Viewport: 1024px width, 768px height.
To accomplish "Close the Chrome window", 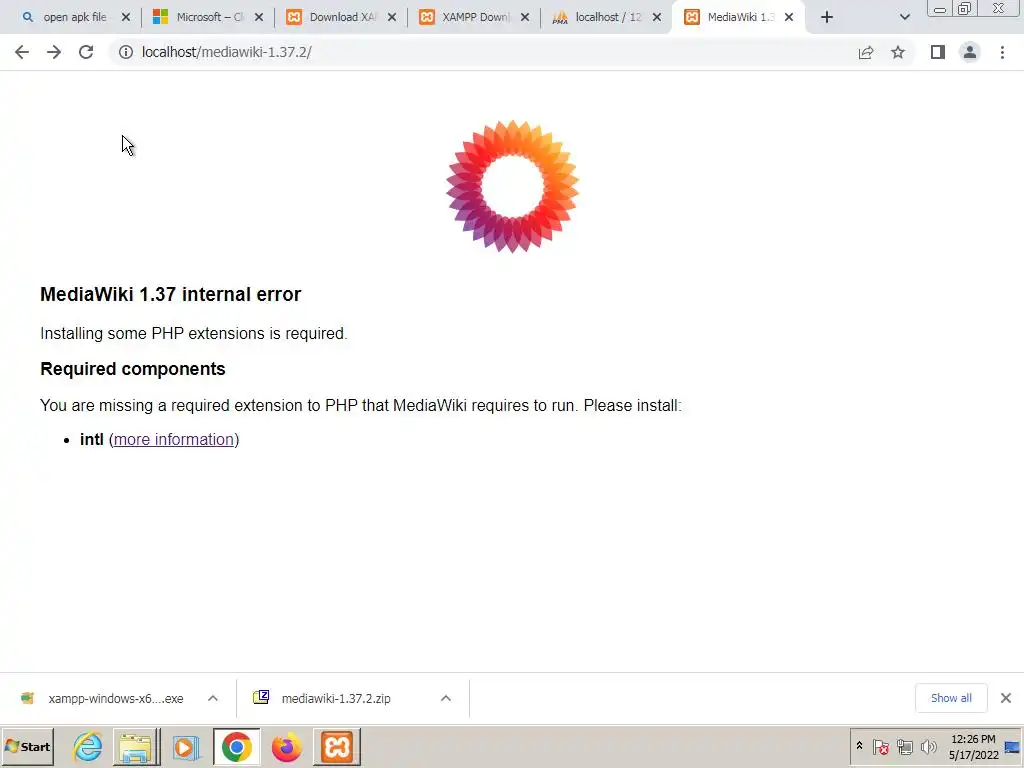I will coord(999,9).
